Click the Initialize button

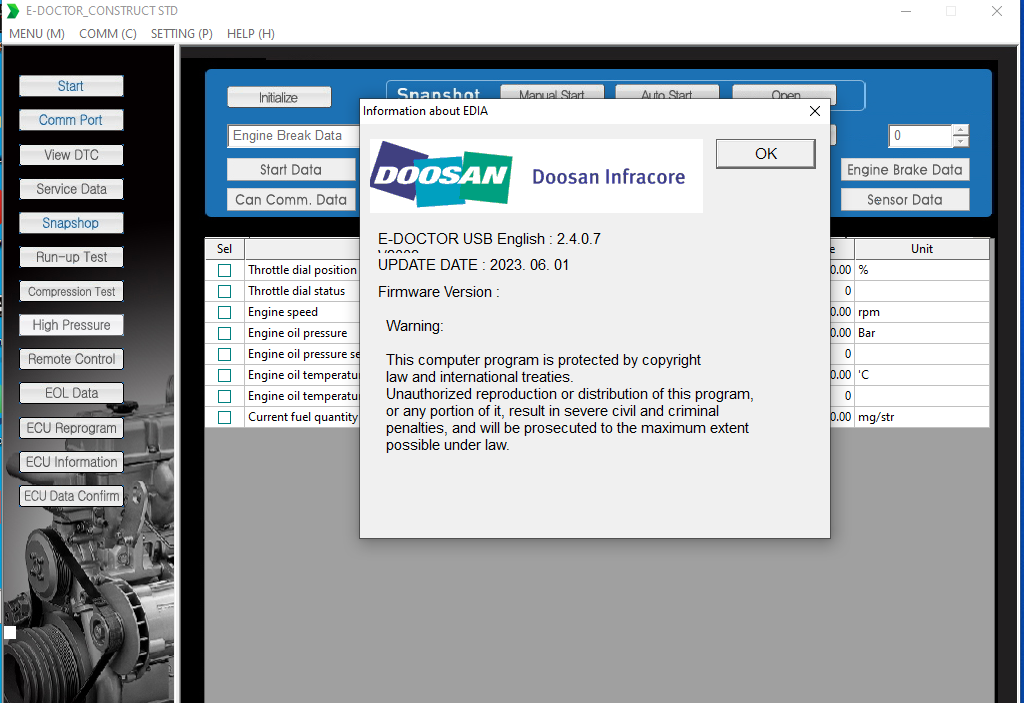(x=279, y=97)
